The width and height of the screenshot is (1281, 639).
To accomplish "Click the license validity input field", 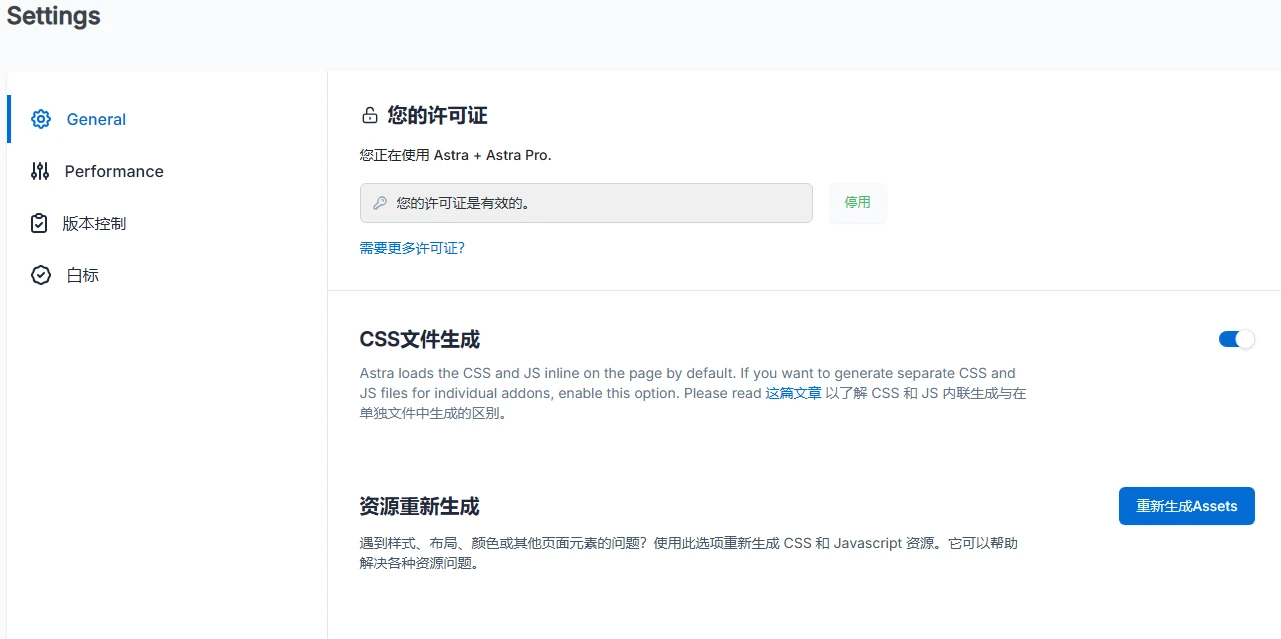I will tap(585, 202).
